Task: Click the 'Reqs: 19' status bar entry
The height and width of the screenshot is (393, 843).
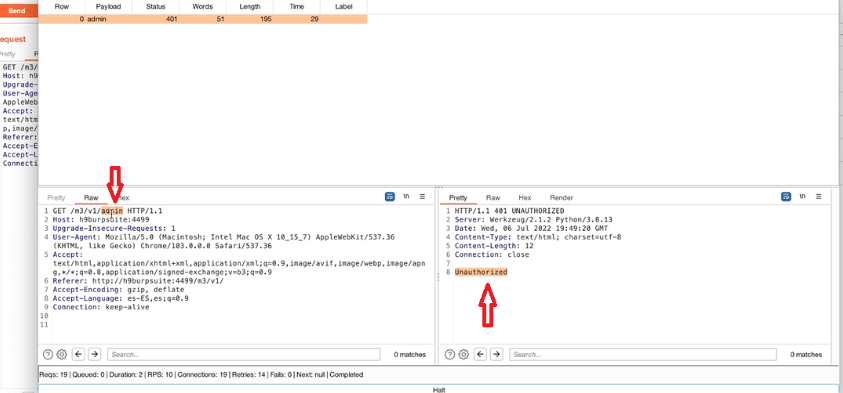Action: (x=52, y=375)
